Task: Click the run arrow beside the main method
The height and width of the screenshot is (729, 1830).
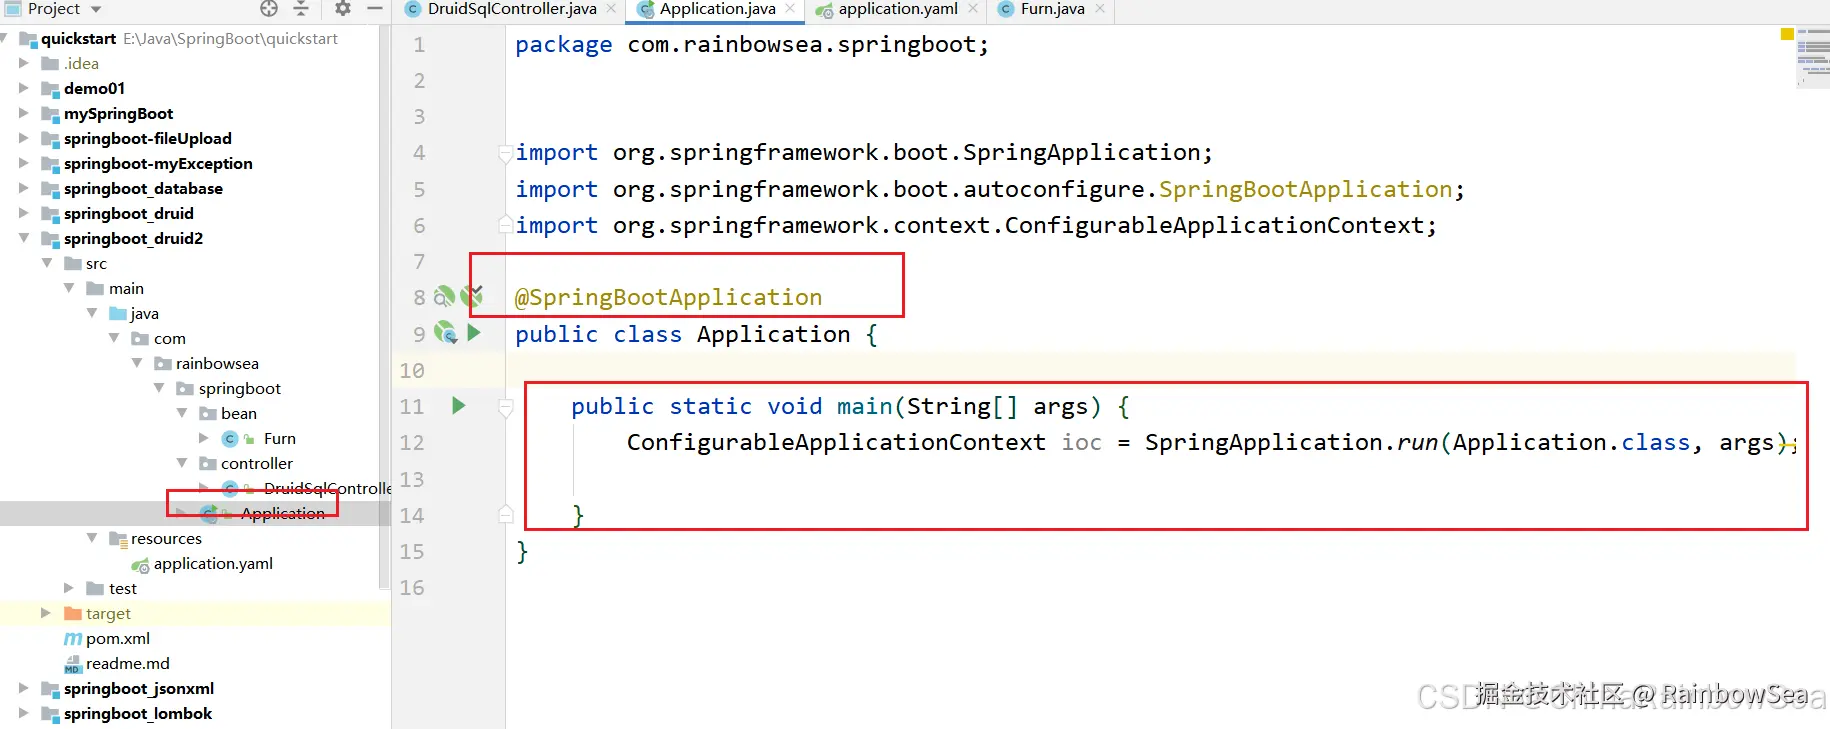Action: [458, 405]
